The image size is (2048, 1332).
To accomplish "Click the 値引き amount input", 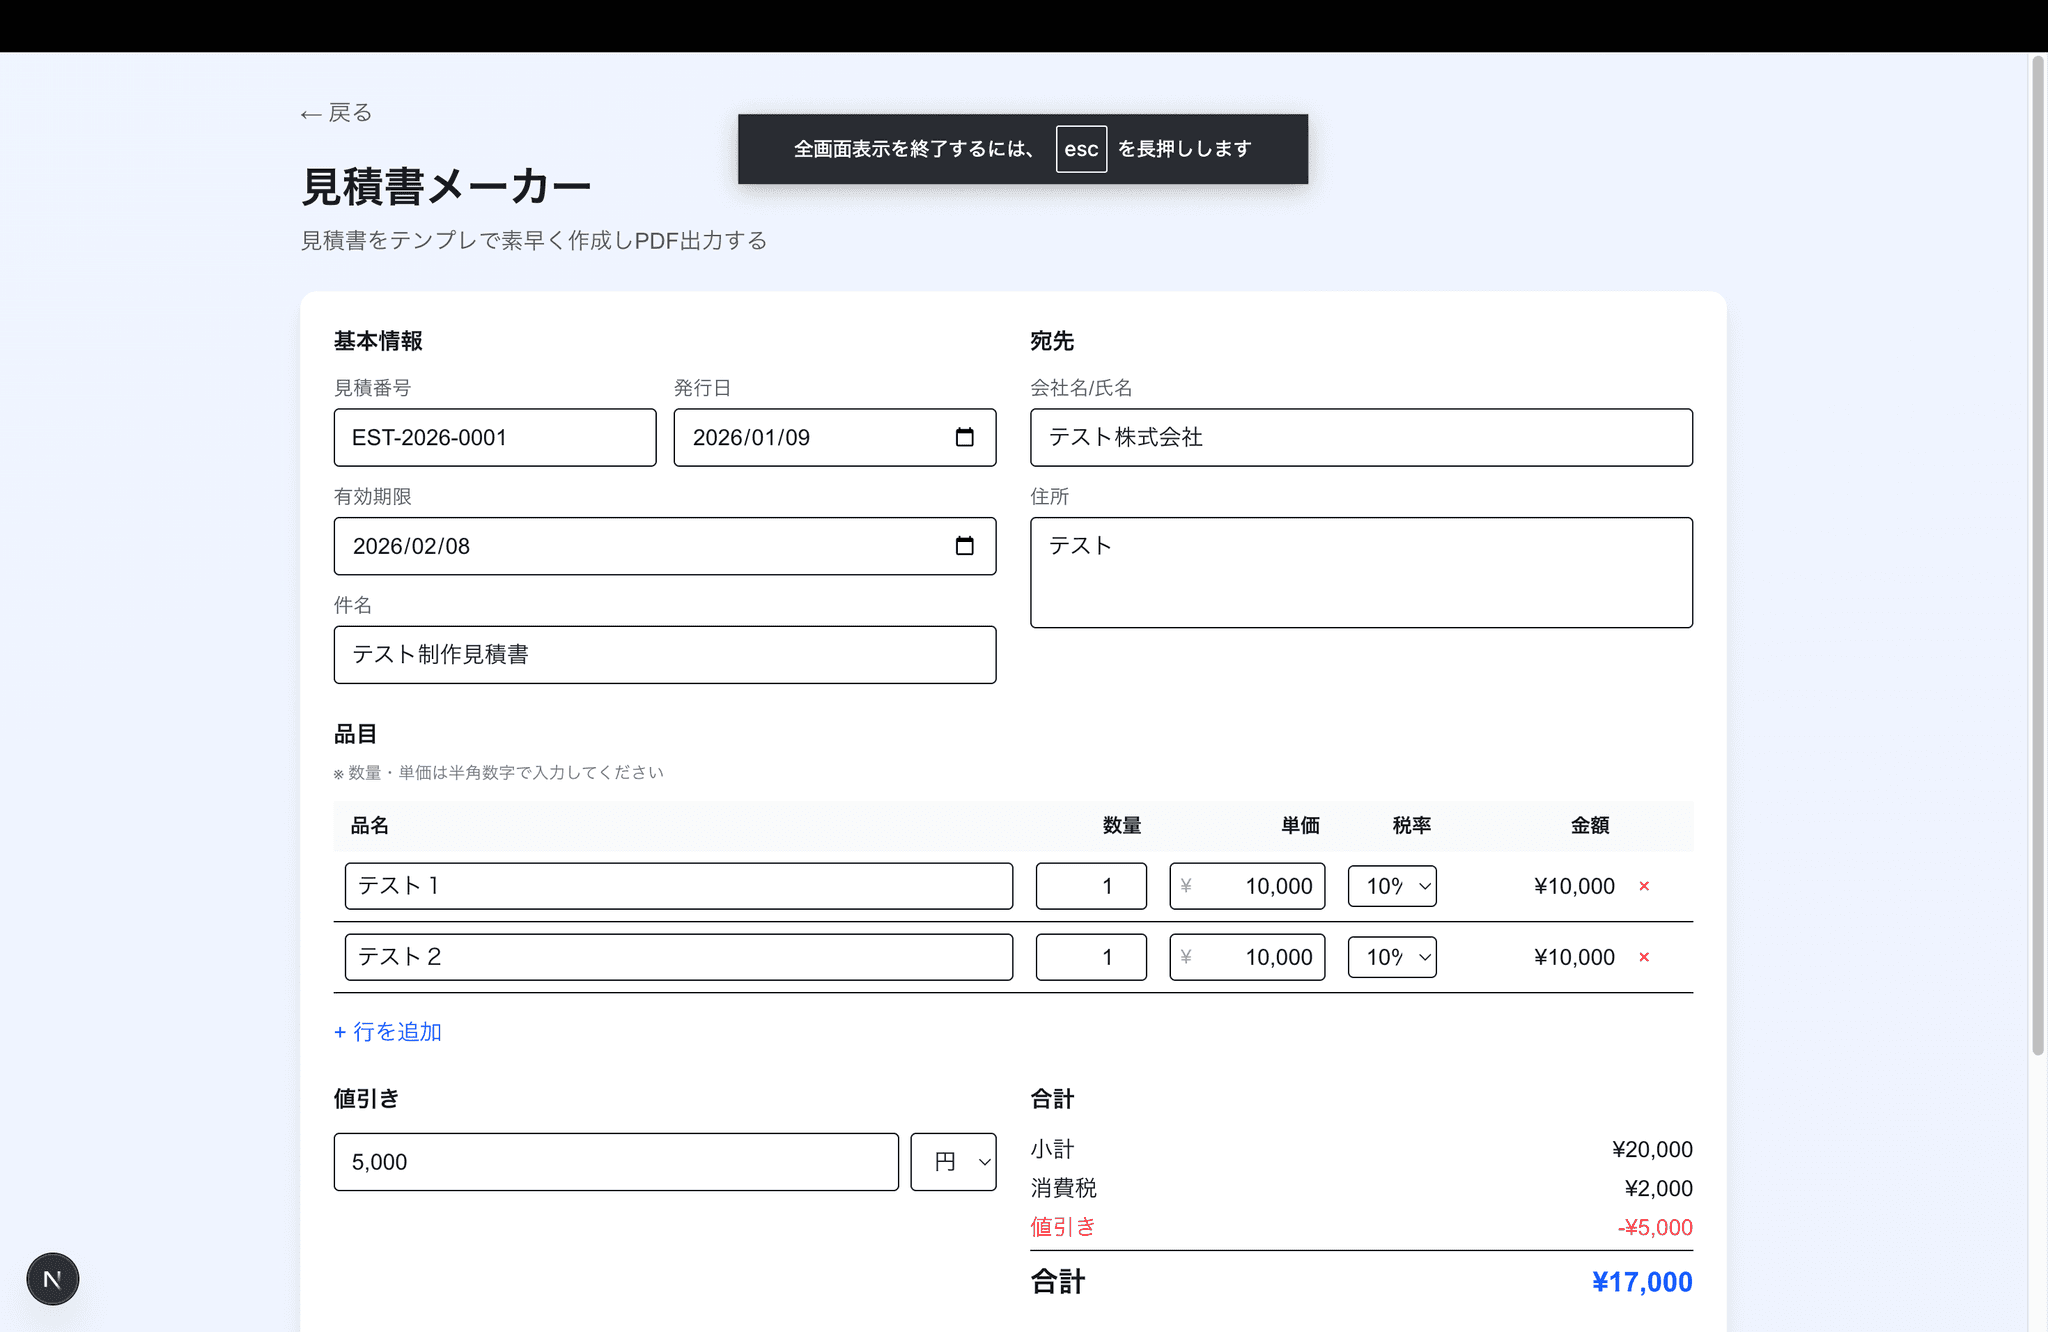I will pos(616,1162).
